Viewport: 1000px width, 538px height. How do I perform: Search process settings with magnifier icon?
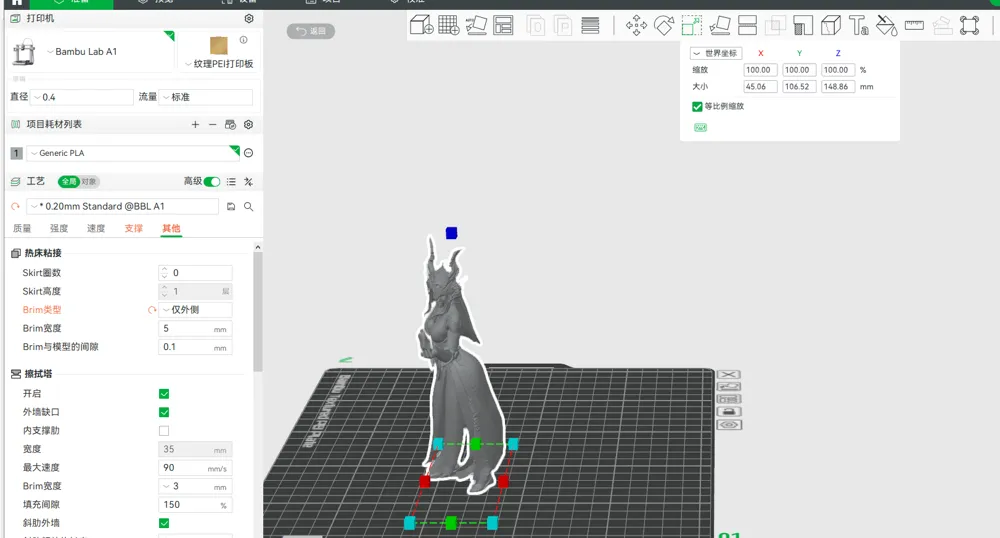(249, 207)
